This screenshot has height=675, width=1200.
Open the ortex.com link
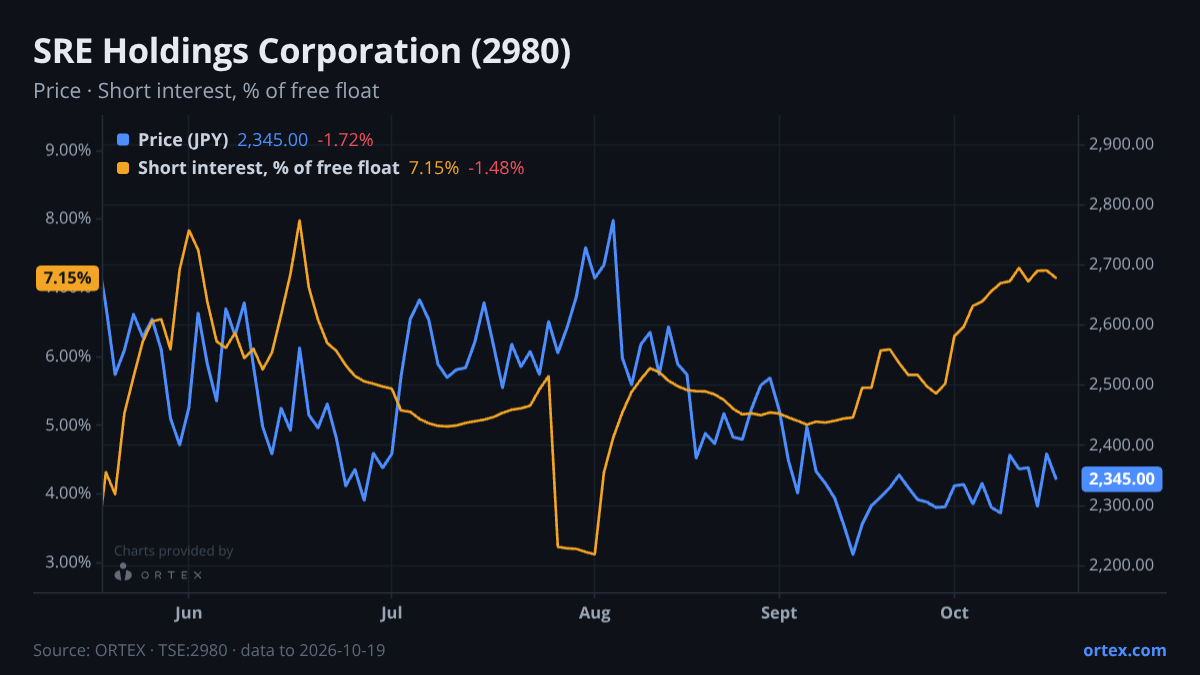1124,650
